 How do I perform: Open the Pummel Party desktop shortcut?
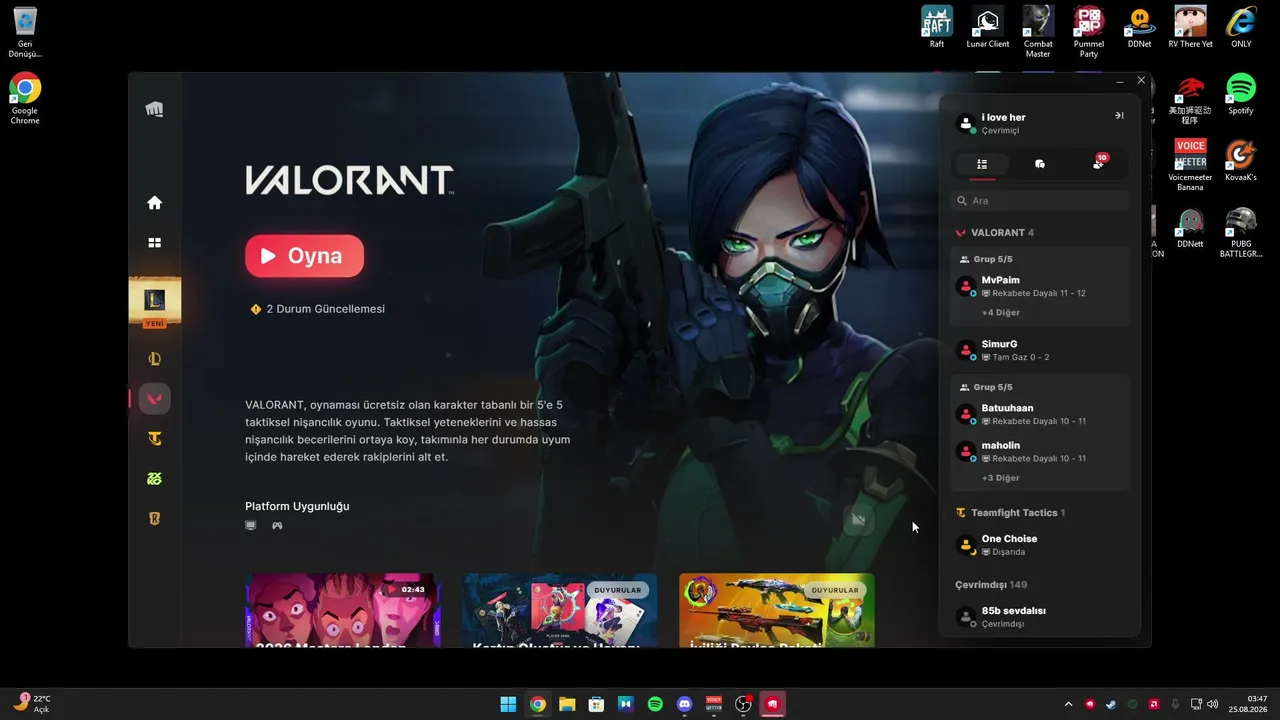point(1089,31)
